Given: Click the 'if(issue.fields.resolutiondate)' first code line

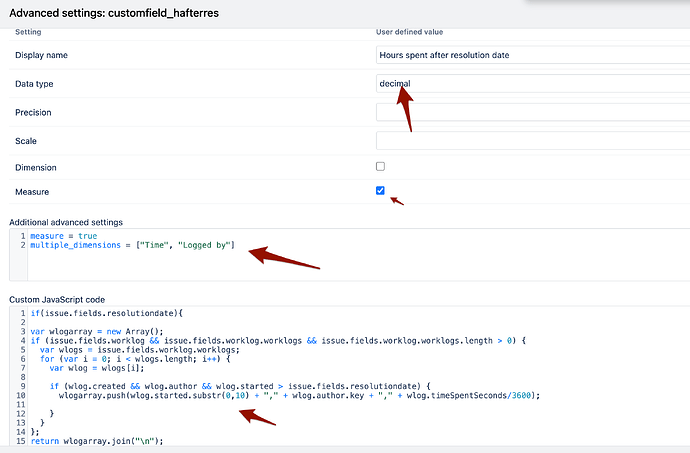Looking at the screenshot, I should (x=106, y=313).
